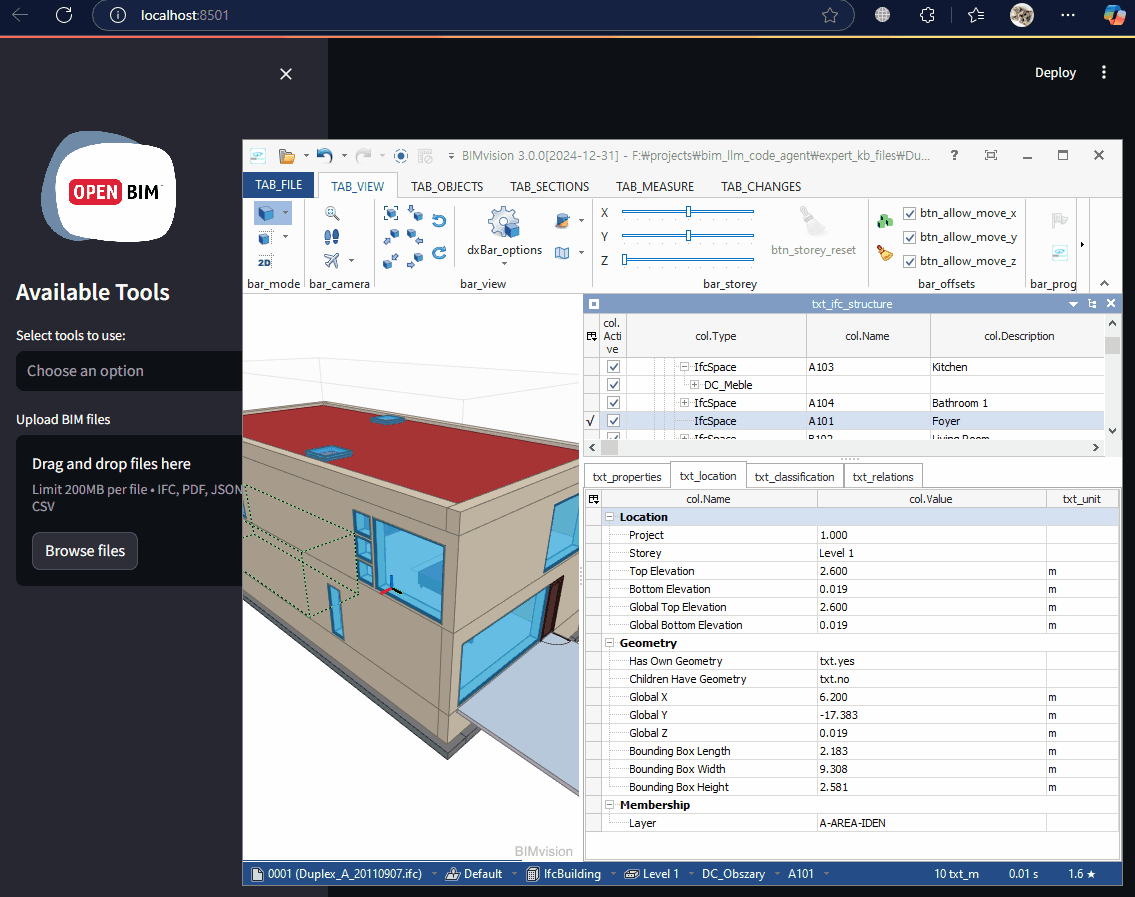Collapse the Location section in txt_location panel
Viewport: 1135px width, 897px height.
click(x=610, y=517)
